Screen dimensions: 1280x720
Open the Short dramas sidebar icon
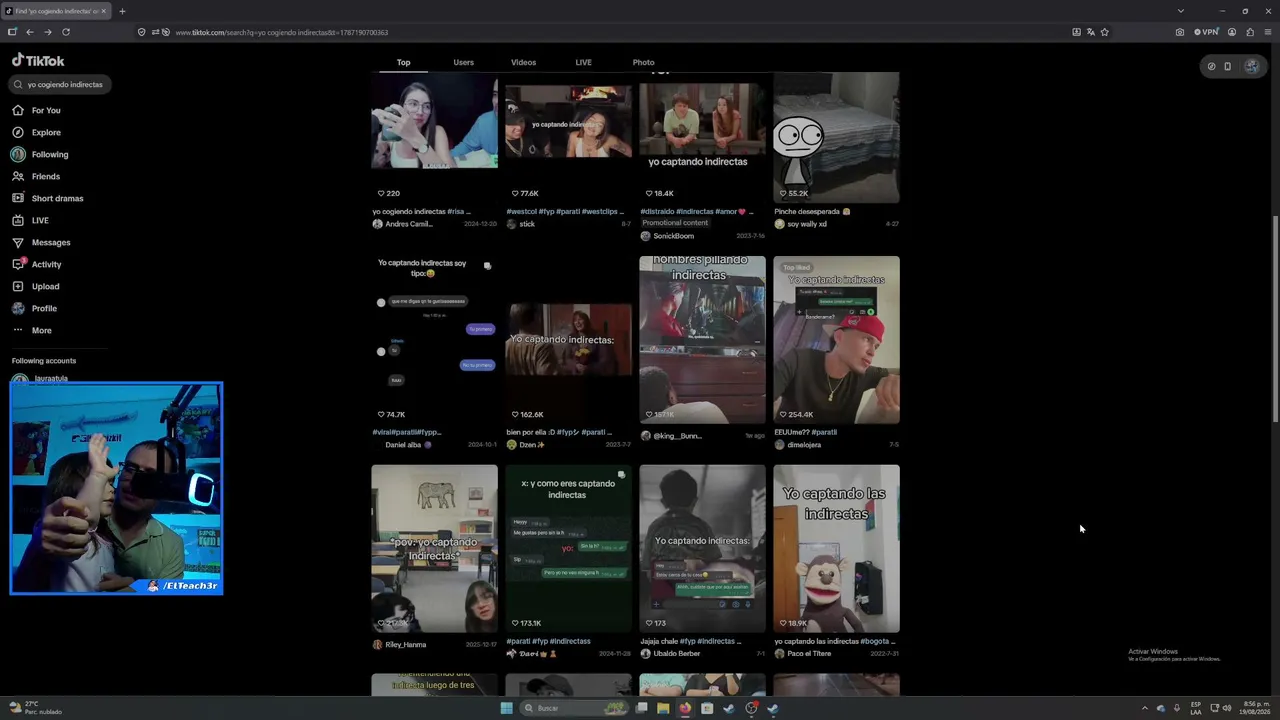click(x=18, y=198)
